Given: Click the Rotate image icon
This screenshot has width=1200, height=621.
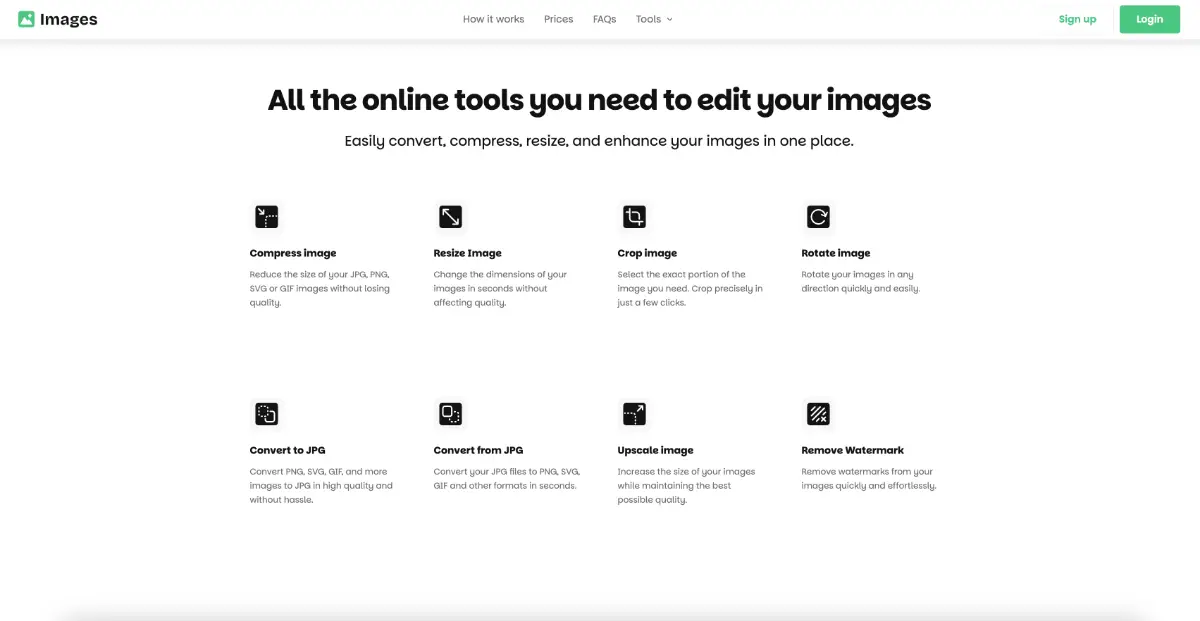Looking at the screenshot, I should pos(818,217).
